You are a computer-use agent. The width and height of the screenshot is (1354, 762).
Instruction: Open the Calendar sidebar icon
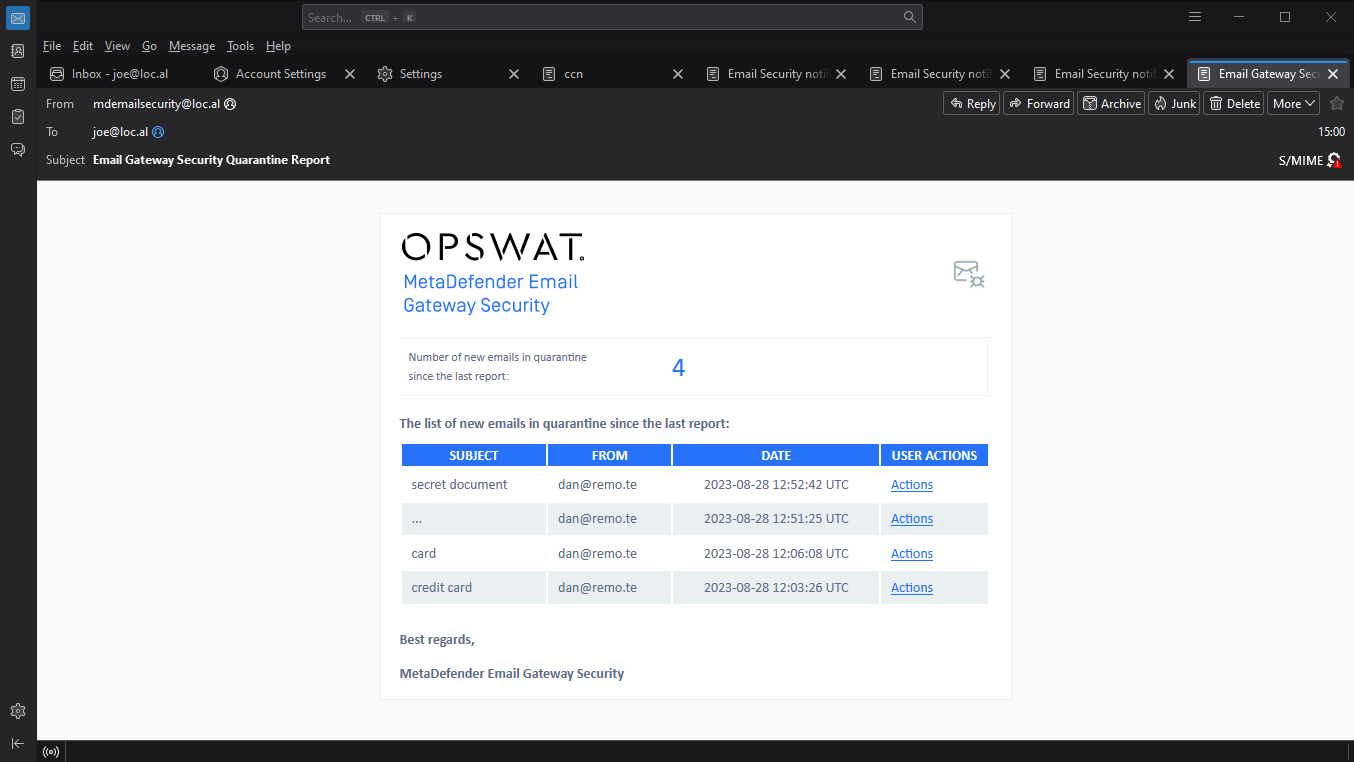(18, 84)
